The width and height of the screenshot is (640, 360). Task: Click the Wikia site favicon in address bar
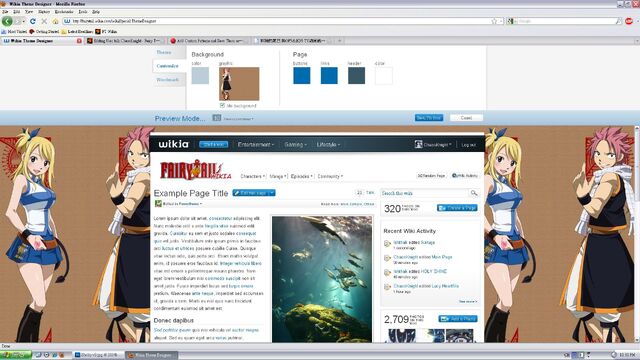point(67,21)
